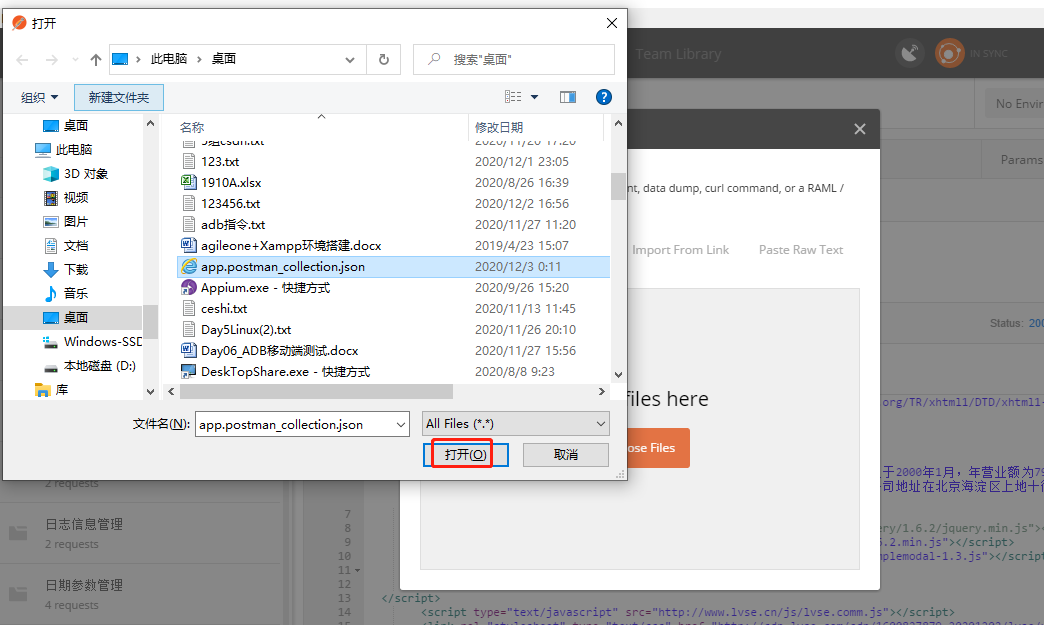Click the satellite interceptor icon in Postman

(x=910, y=53)
